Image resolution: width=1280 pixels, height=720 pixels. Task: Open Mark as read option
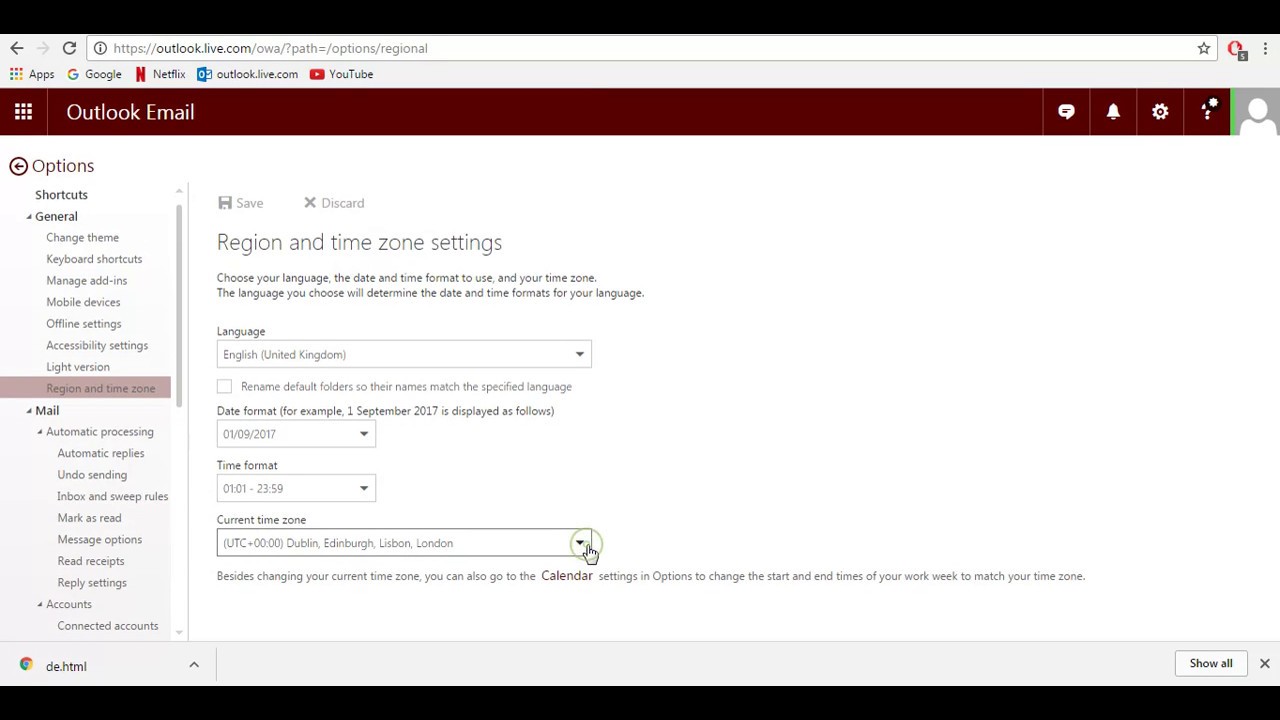(x=89, y=518)
